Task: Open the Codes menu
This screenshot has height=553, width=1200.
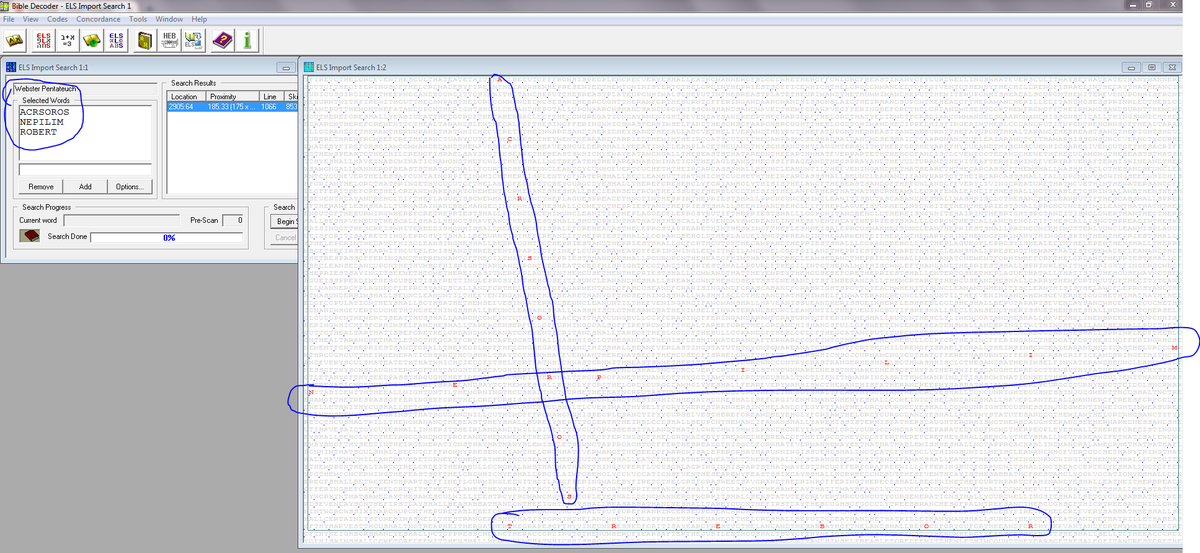Action: pyautogui.click(x=57, y=19)
